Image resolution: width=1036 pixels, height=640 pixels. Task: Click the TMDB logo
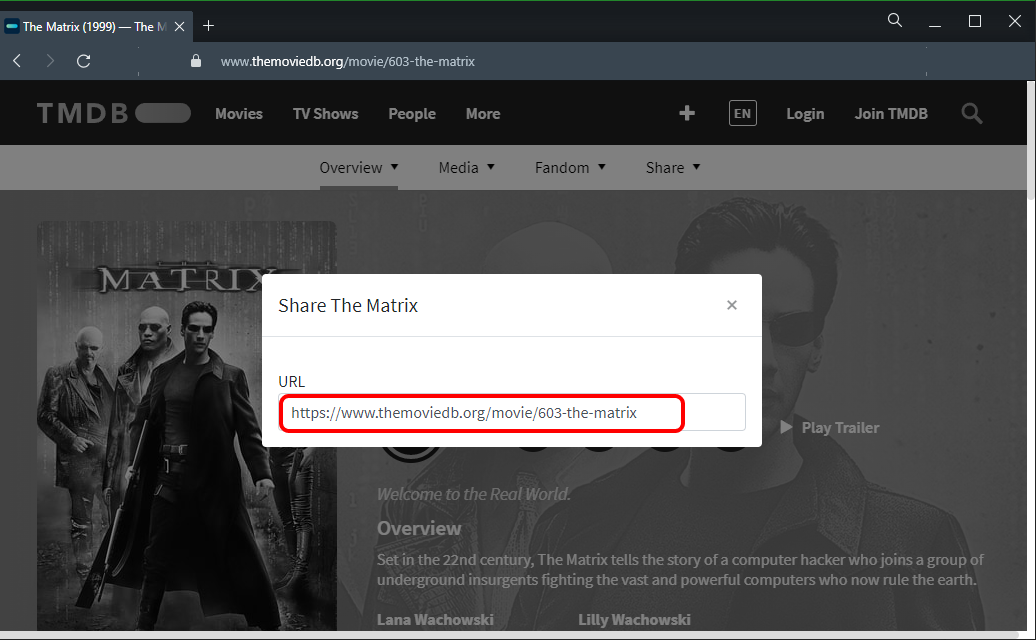pyautogui.click(x=114, y=113)
